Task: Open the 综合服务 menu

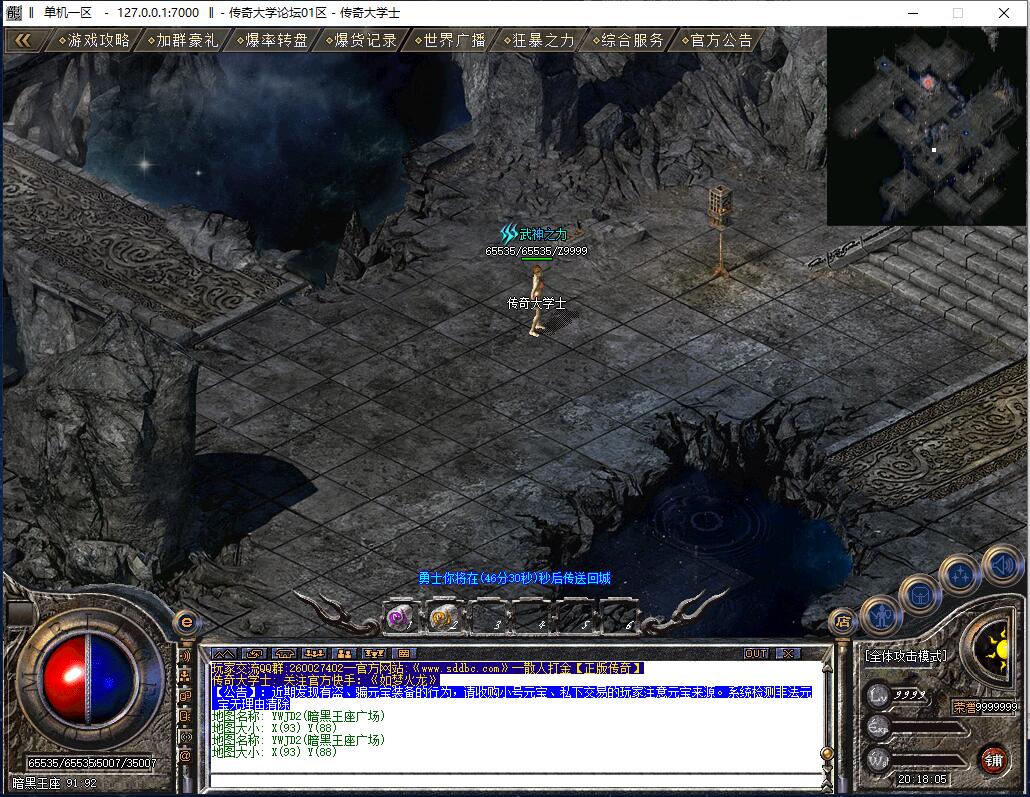Action: tap(628, 41)
